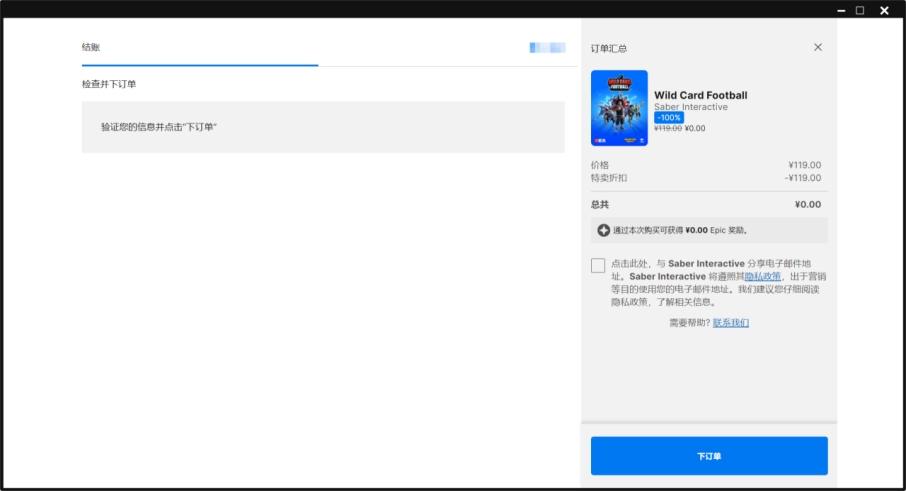Viewport: 906px width, 491px height.
Task: Click the 需要帮助? help text
Action: [689, 322]
